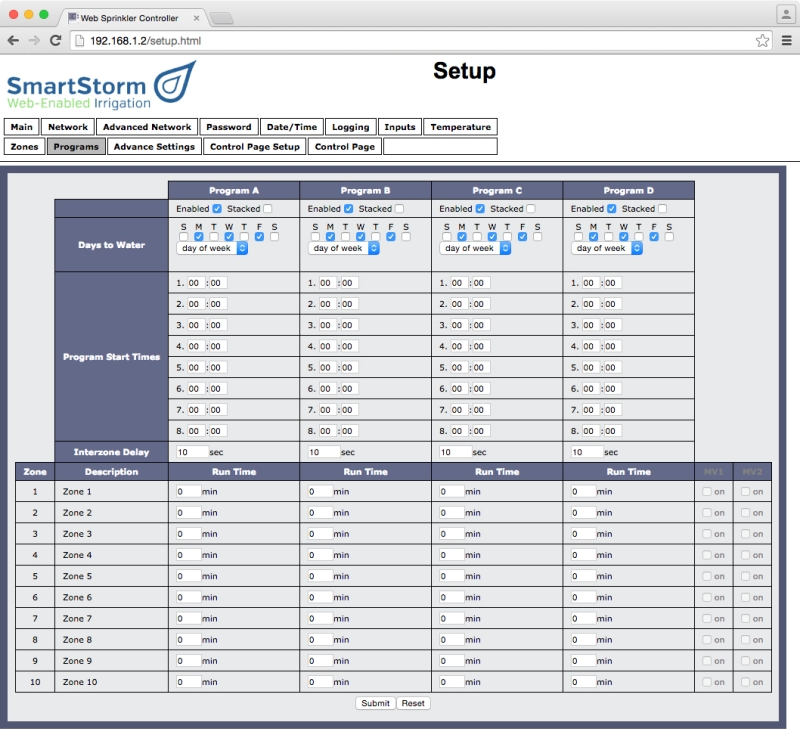Image resolution: width=800 pixels, height=744 pixels.
Task: Click the Submit button
Action: point(374,703)
